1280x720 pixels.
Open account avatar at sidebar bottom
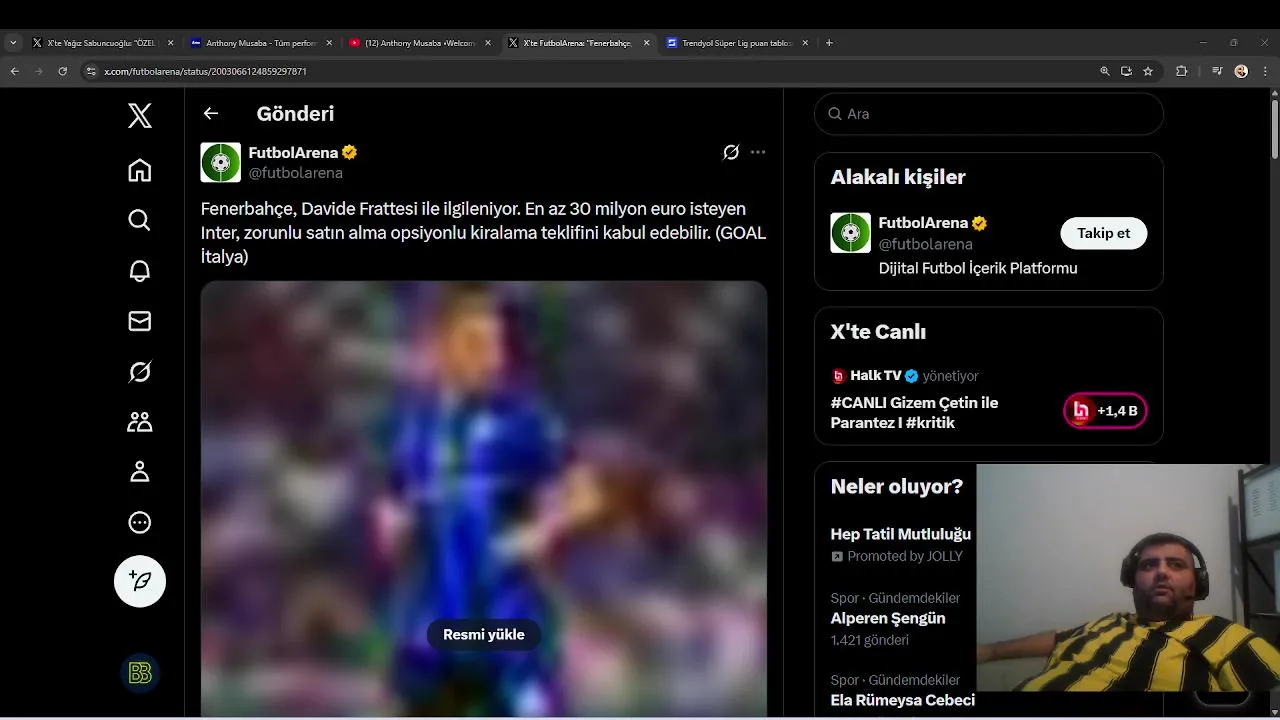[140, 673]
